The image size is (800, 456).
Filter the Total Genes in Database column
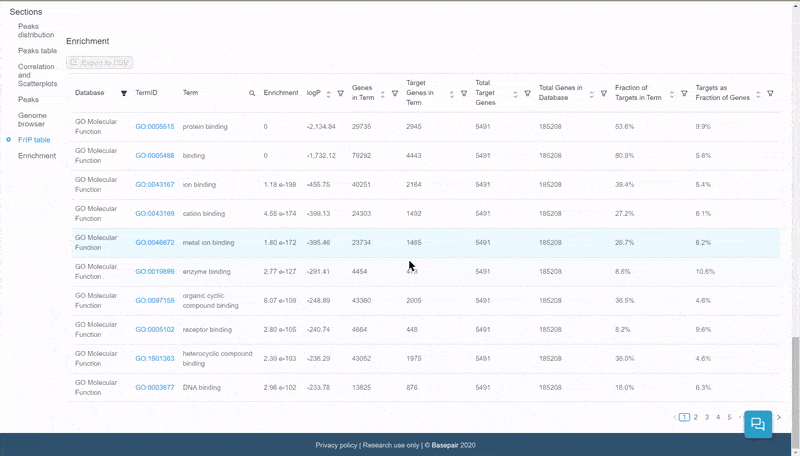click(604, 93)
